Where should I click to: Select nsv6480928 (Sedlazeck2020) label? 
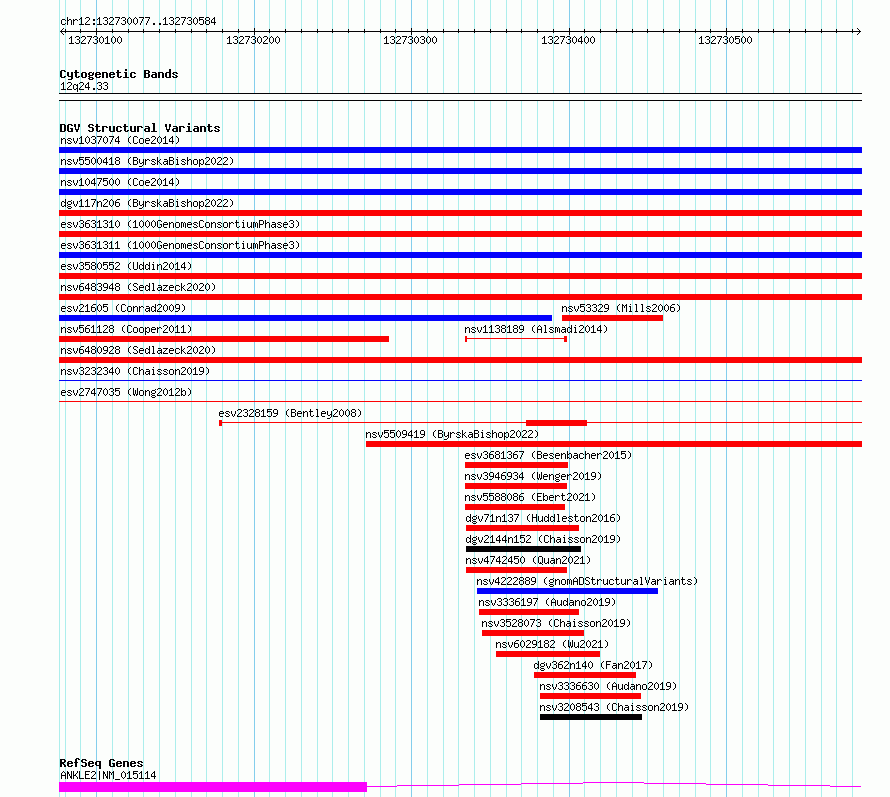click(138, 350)
